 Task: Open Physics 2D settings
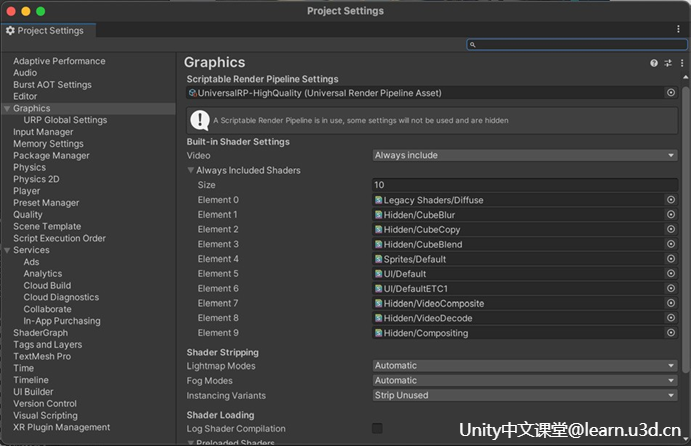tap(36, 179)
